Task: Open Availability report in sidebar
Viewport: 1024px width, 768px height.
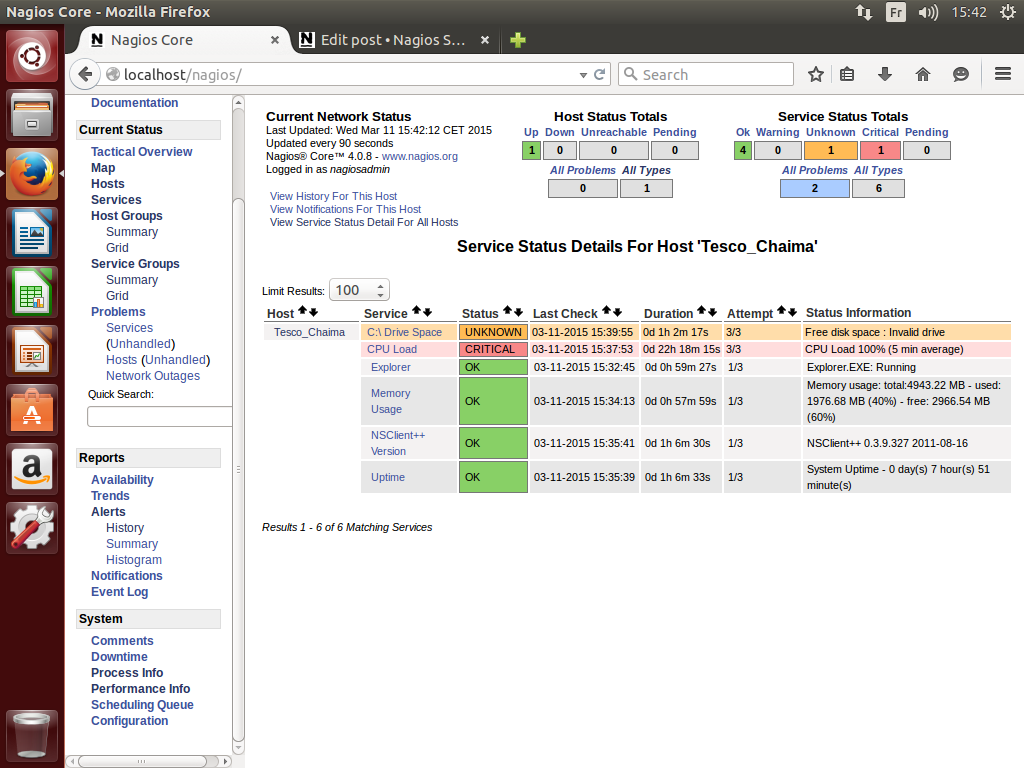Action: [122, 480]
